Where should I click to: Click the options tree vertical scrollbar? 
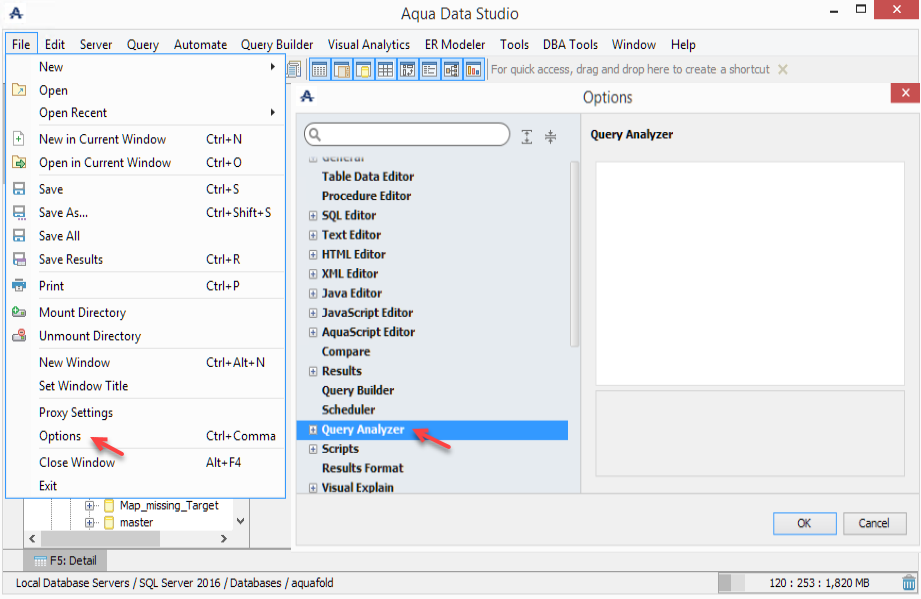[574, 254]
